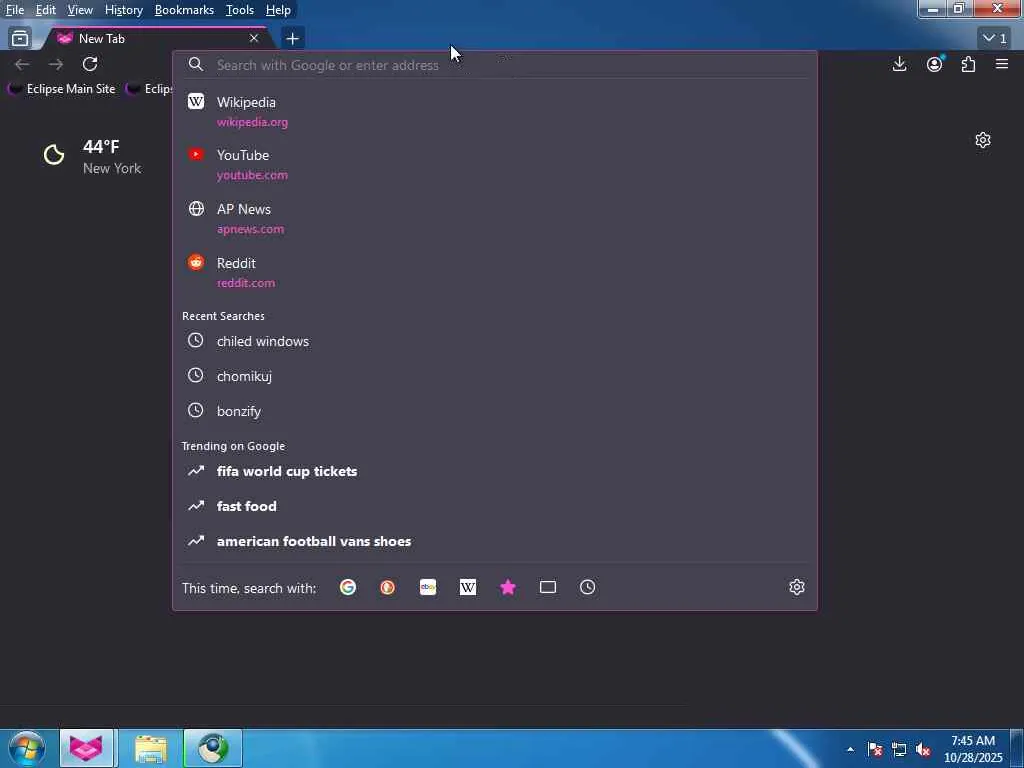Search this time with DuckDuckGo
The height and width of the screenshot is (768, 1024).
coord(388,587)
